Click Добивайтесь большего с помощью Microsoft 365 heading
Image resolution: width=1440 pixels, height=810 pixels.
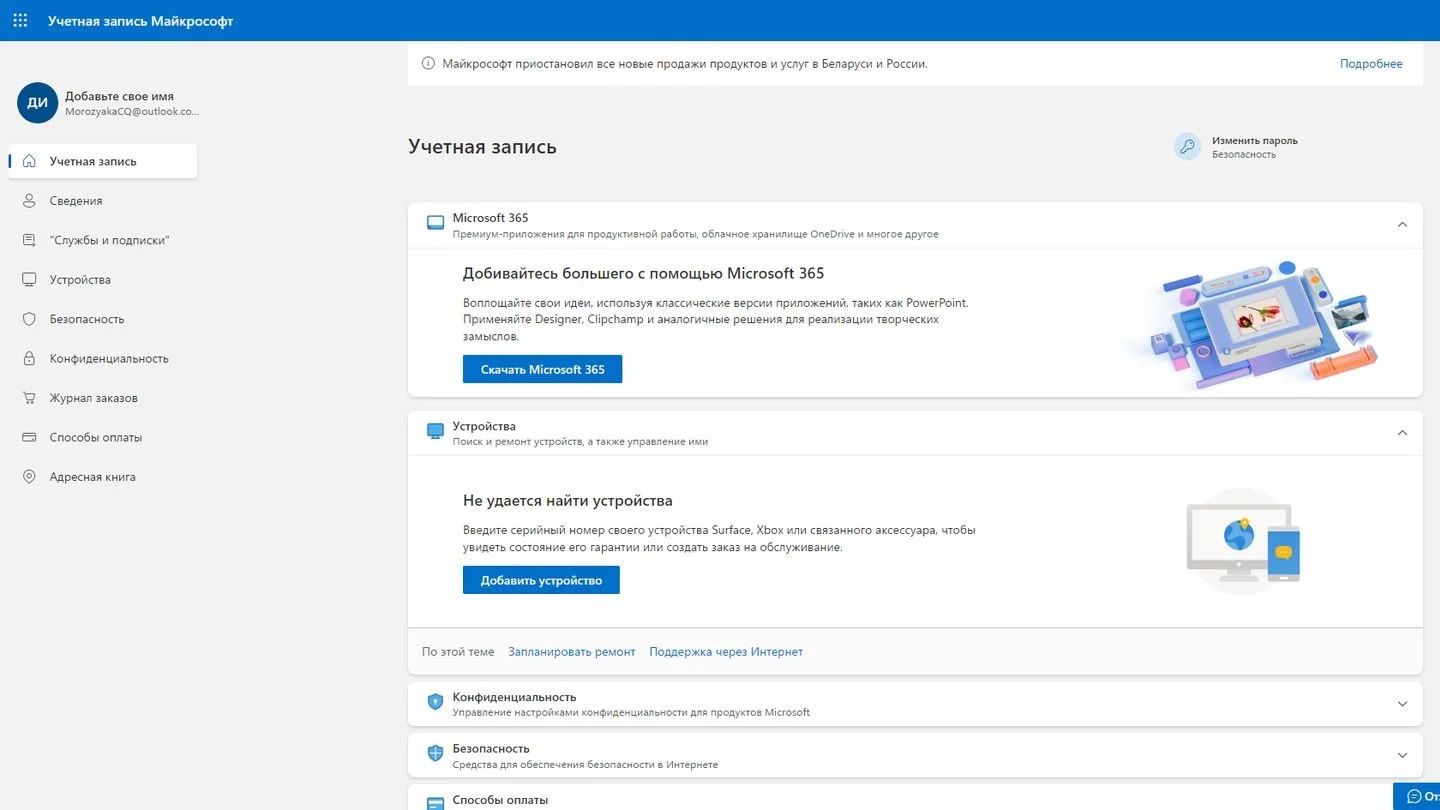(x=643, y=273)
